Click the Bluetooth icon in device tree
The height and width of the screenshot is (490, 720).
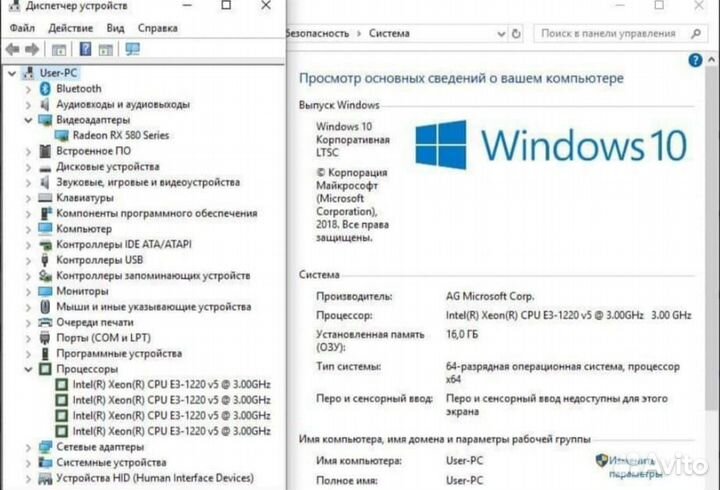[x=45, y=89]
